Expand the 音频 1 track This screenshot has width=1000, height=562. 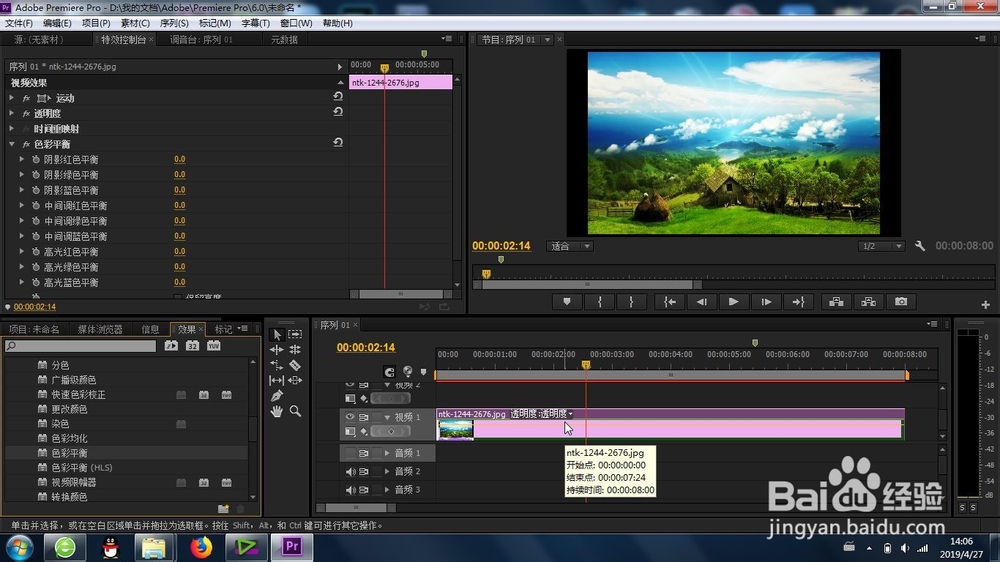(386, 453)
